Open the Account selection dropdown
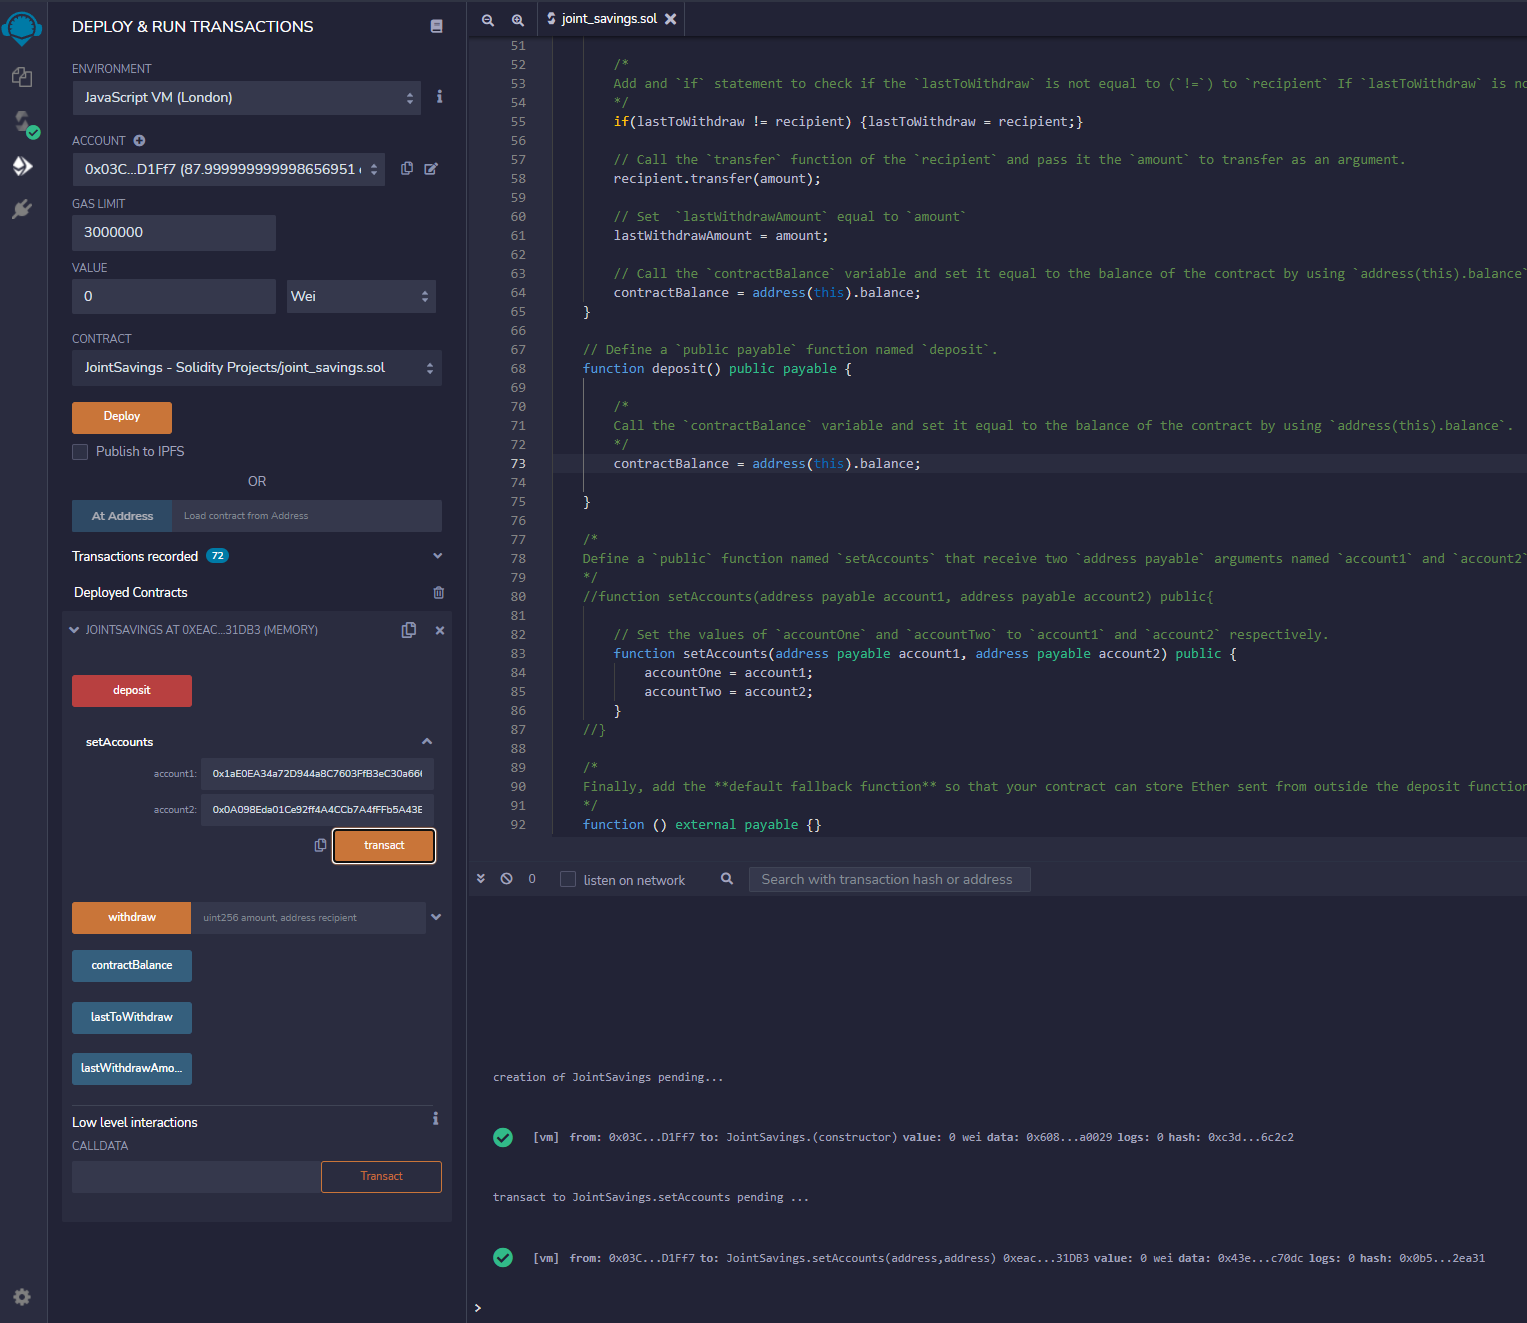 click(229, 169)
